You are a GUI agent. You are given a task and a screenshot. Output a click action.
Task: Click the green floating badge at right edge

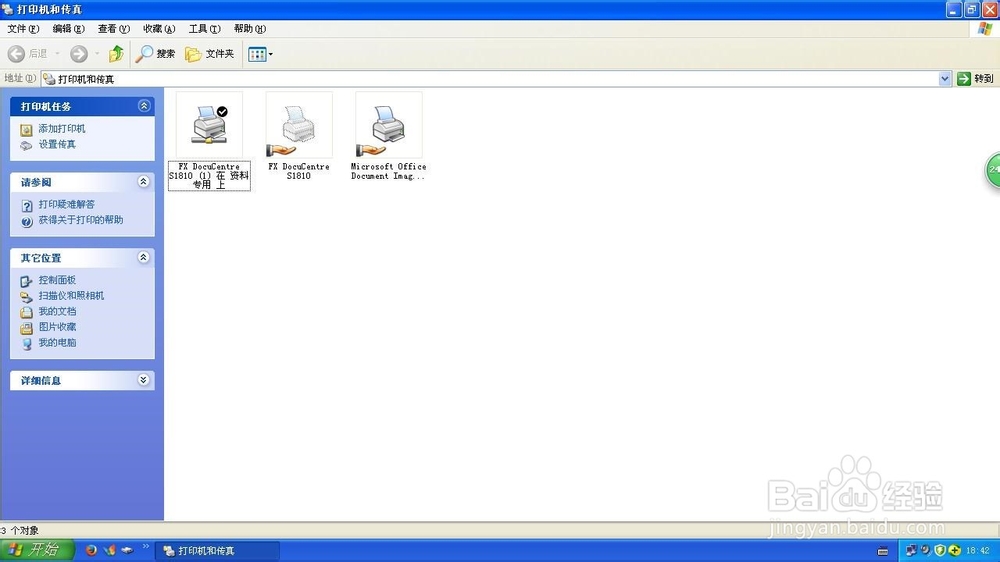click(994, 170)
